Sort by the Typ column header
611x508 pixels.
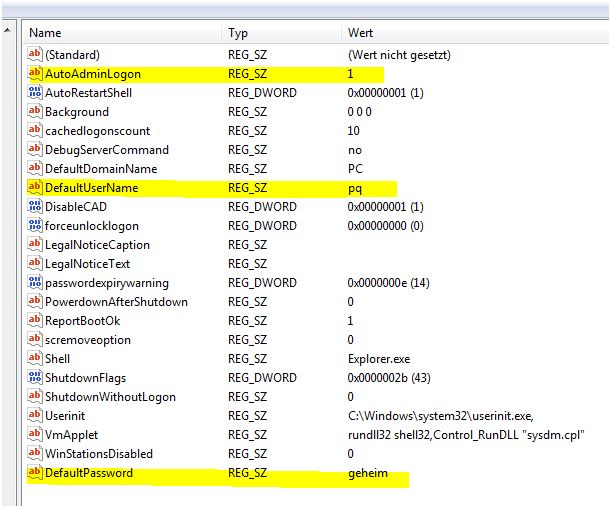click(281, 33)
